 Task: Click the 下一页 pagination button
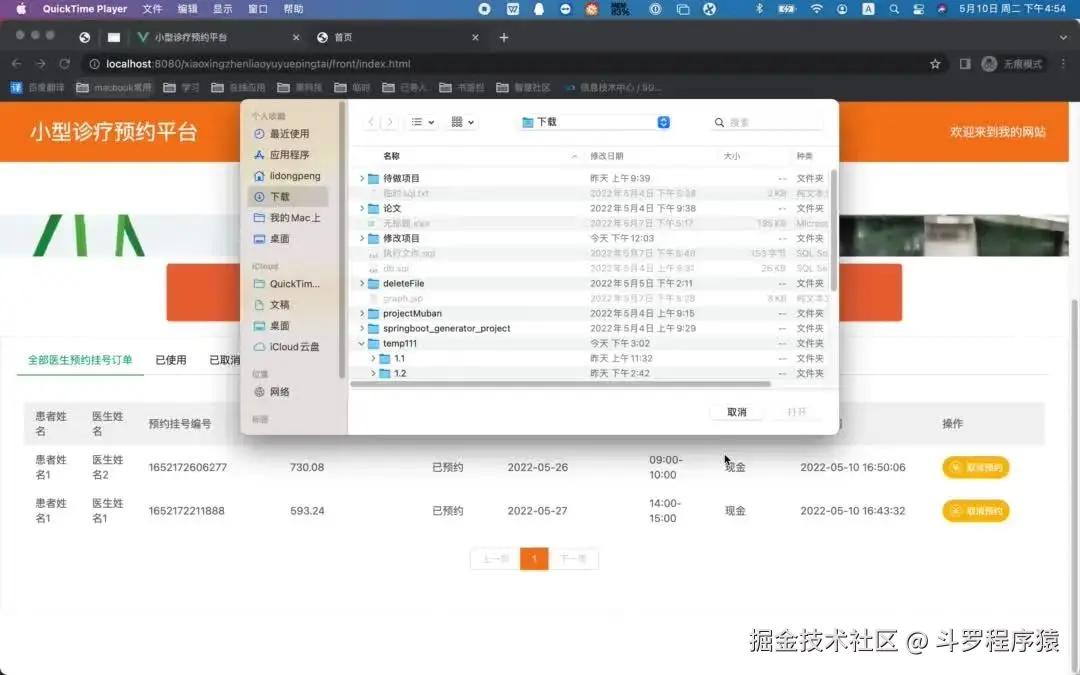[573, 559]
